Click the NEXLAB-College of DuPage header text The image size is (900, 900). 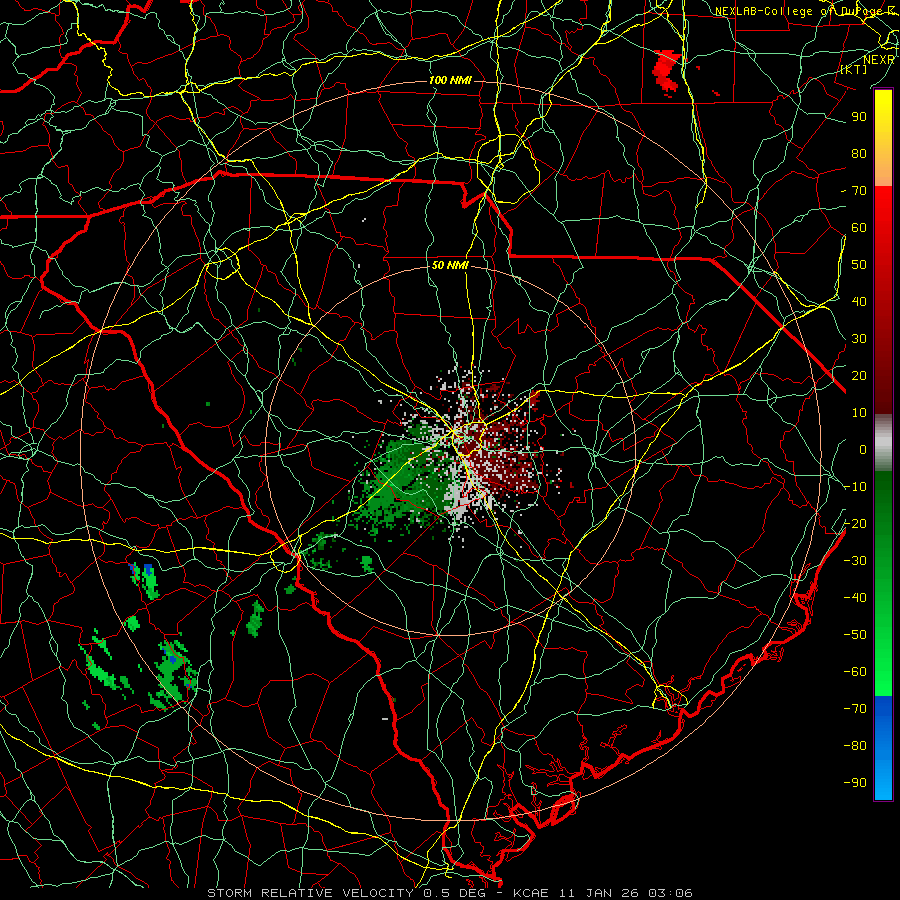pos(798,11)
